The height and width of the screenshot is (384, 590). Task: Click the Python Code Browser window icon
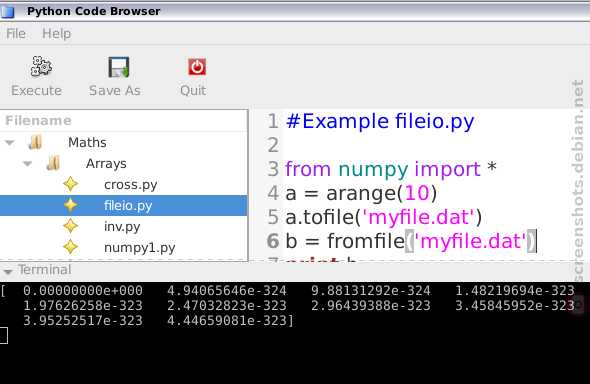coord(7,12)
